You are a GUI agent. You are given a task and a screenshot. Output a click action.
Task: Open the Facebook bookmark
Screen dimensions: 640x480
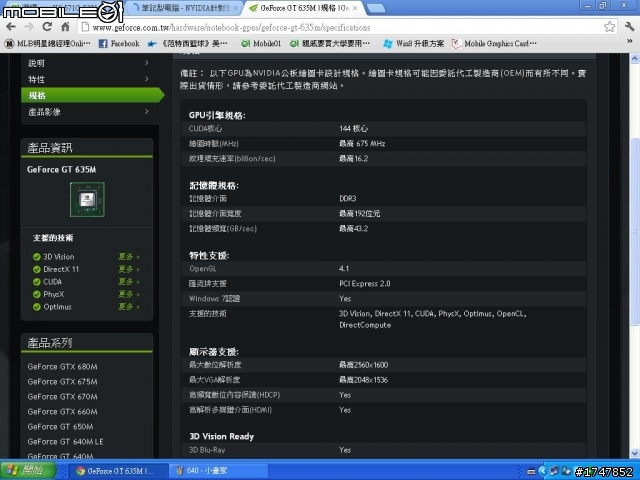pos(119,43)
